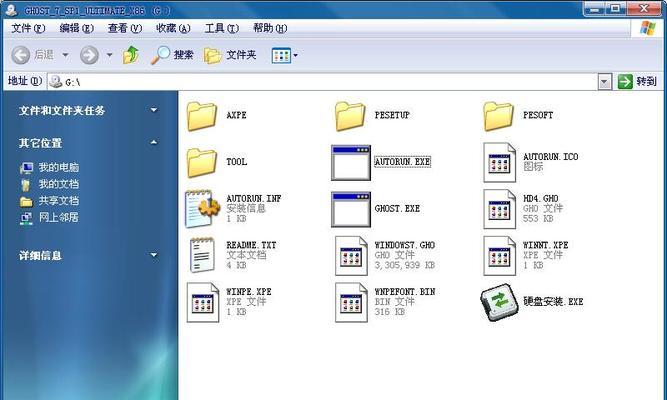Select the HD4.GHO file icon

pyautogui.click(x=500, y=209)
